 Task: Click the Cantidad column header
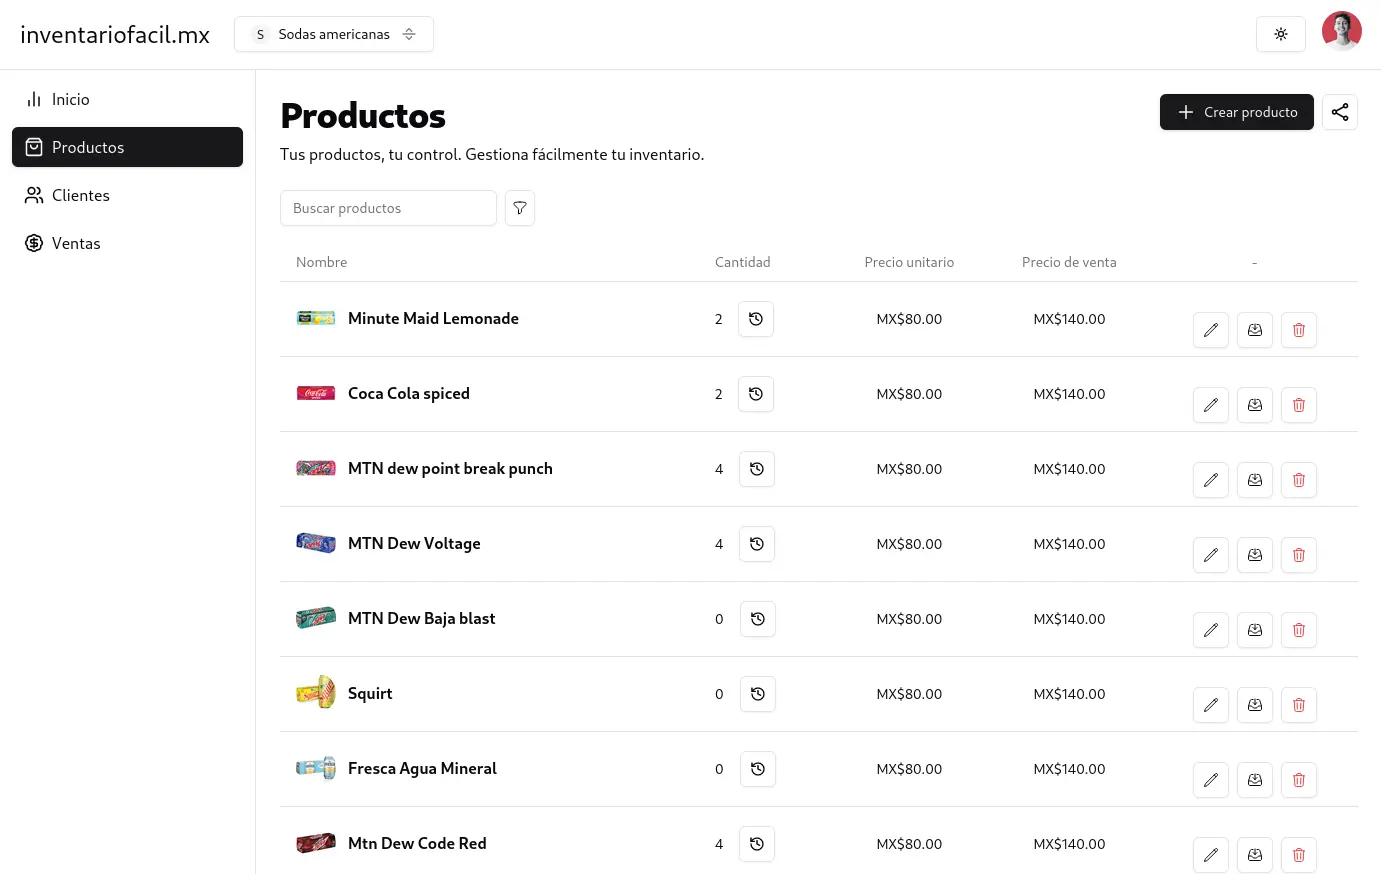pos(743,262)
